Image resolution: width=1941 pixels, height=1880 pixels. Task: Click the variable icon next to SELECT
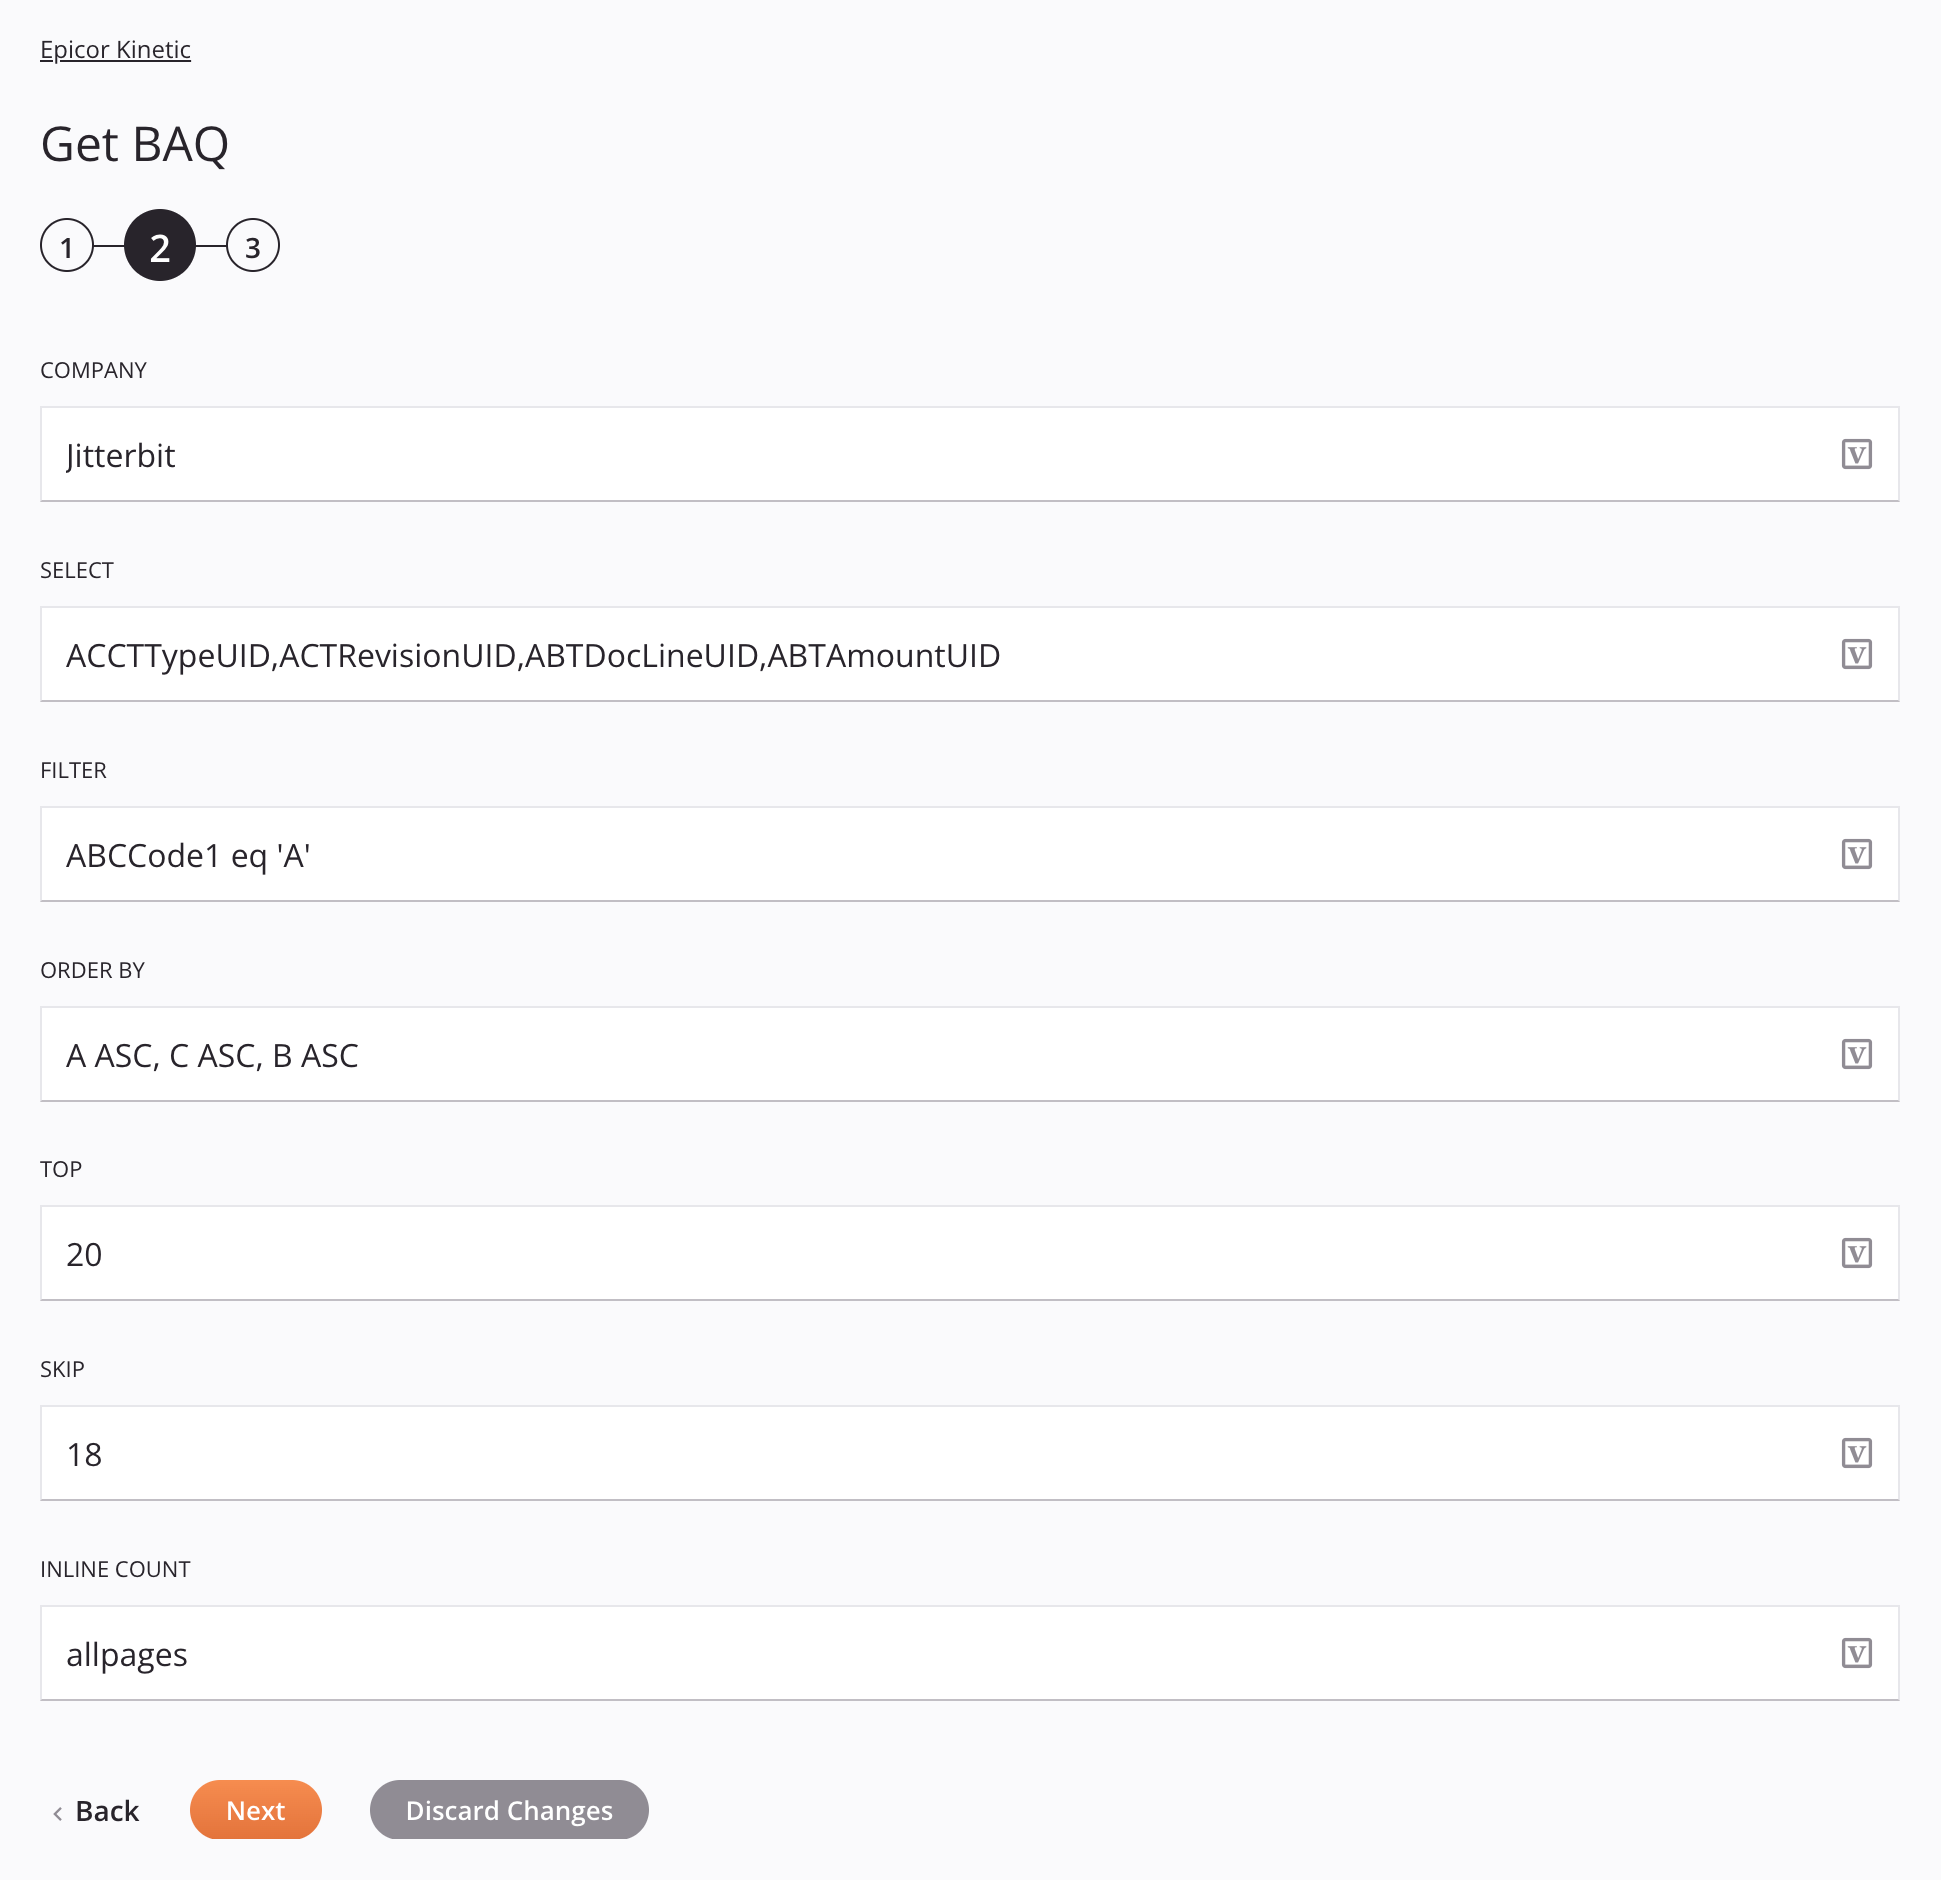(x=1858, y=653)
